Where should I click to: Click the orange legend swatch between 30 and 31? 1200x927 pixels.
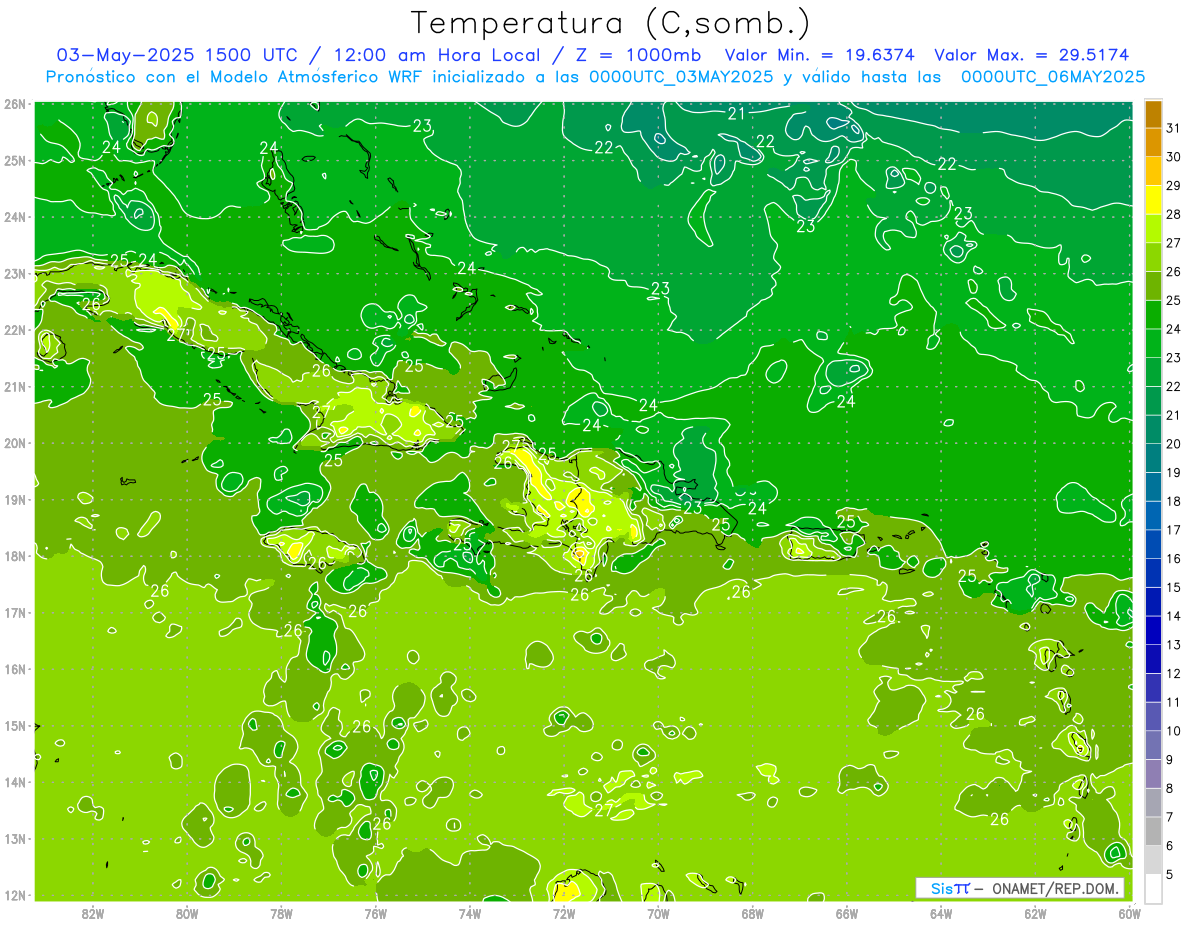[x=1153, y=142]
